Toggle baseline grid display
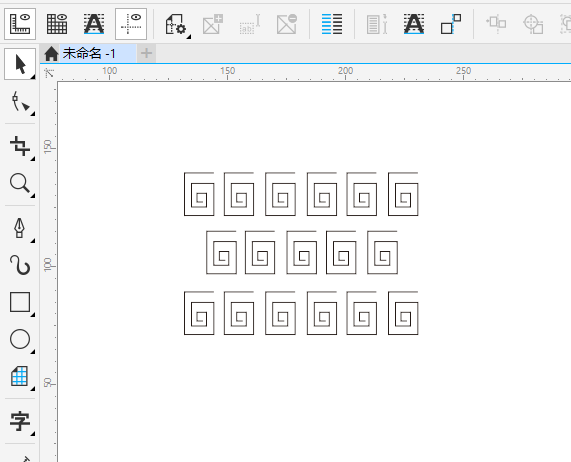571x462 pixels. [94, 24]
